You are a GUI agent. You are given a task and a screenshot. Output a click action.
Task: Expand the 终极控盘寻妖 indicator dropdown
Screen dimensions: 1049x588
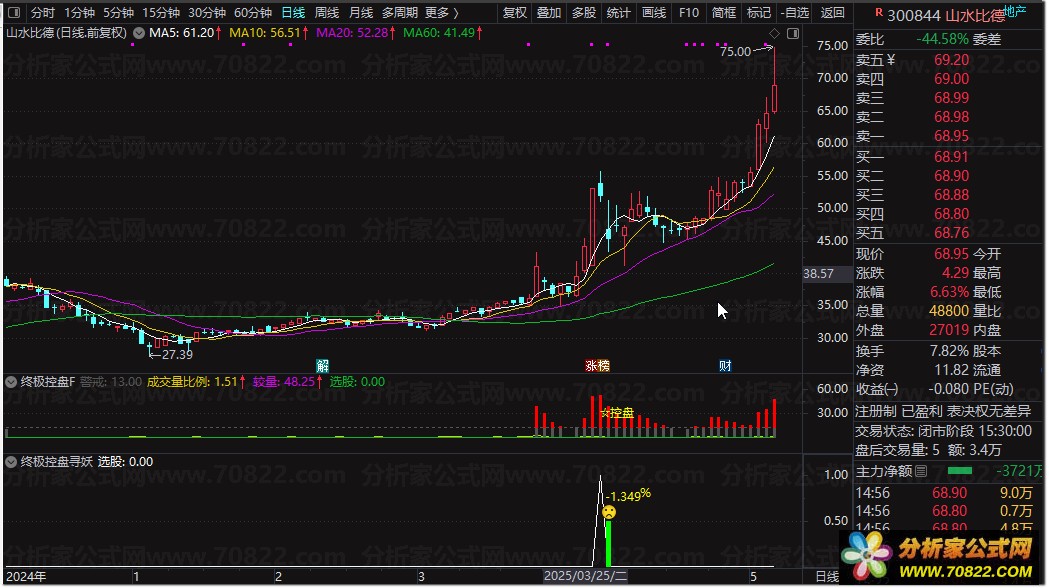[x=11, y=462]
